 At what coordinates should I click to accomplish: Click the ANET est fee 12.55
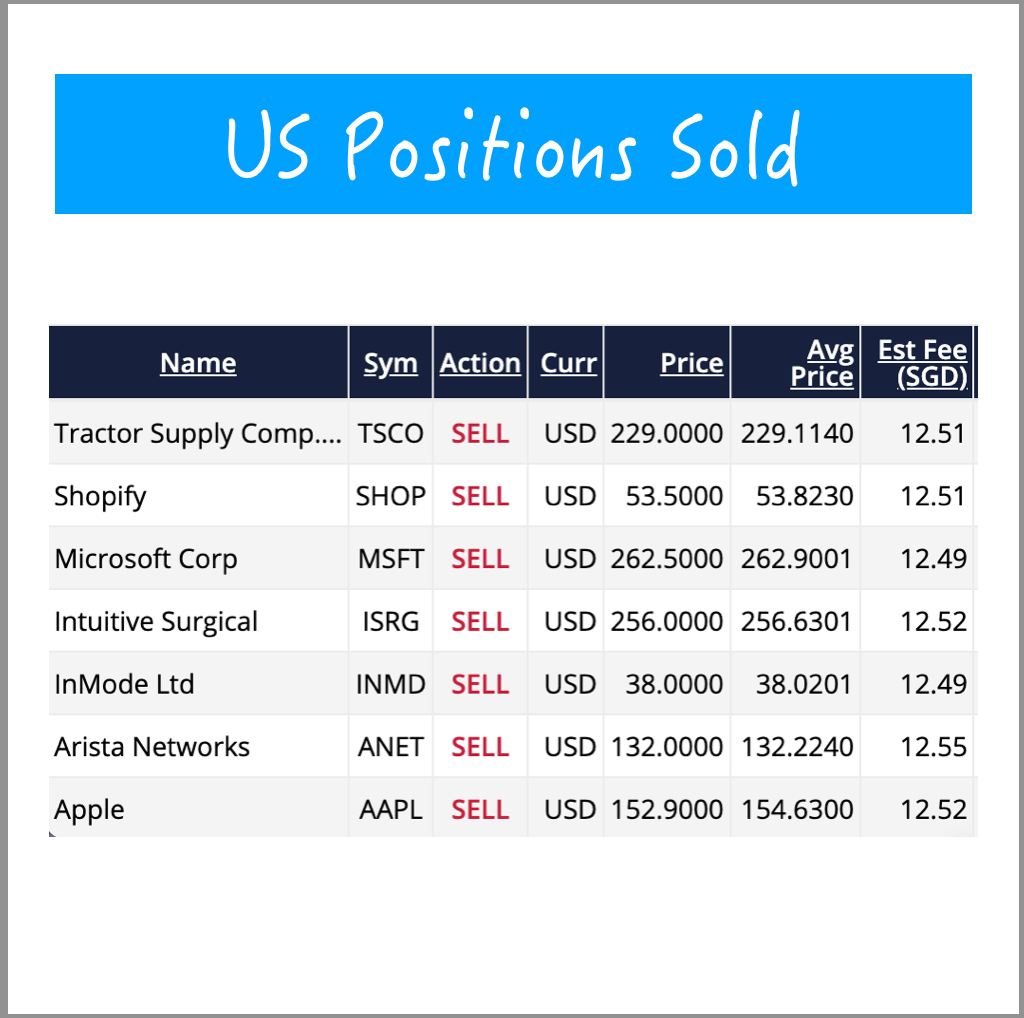tap(933, 747)
